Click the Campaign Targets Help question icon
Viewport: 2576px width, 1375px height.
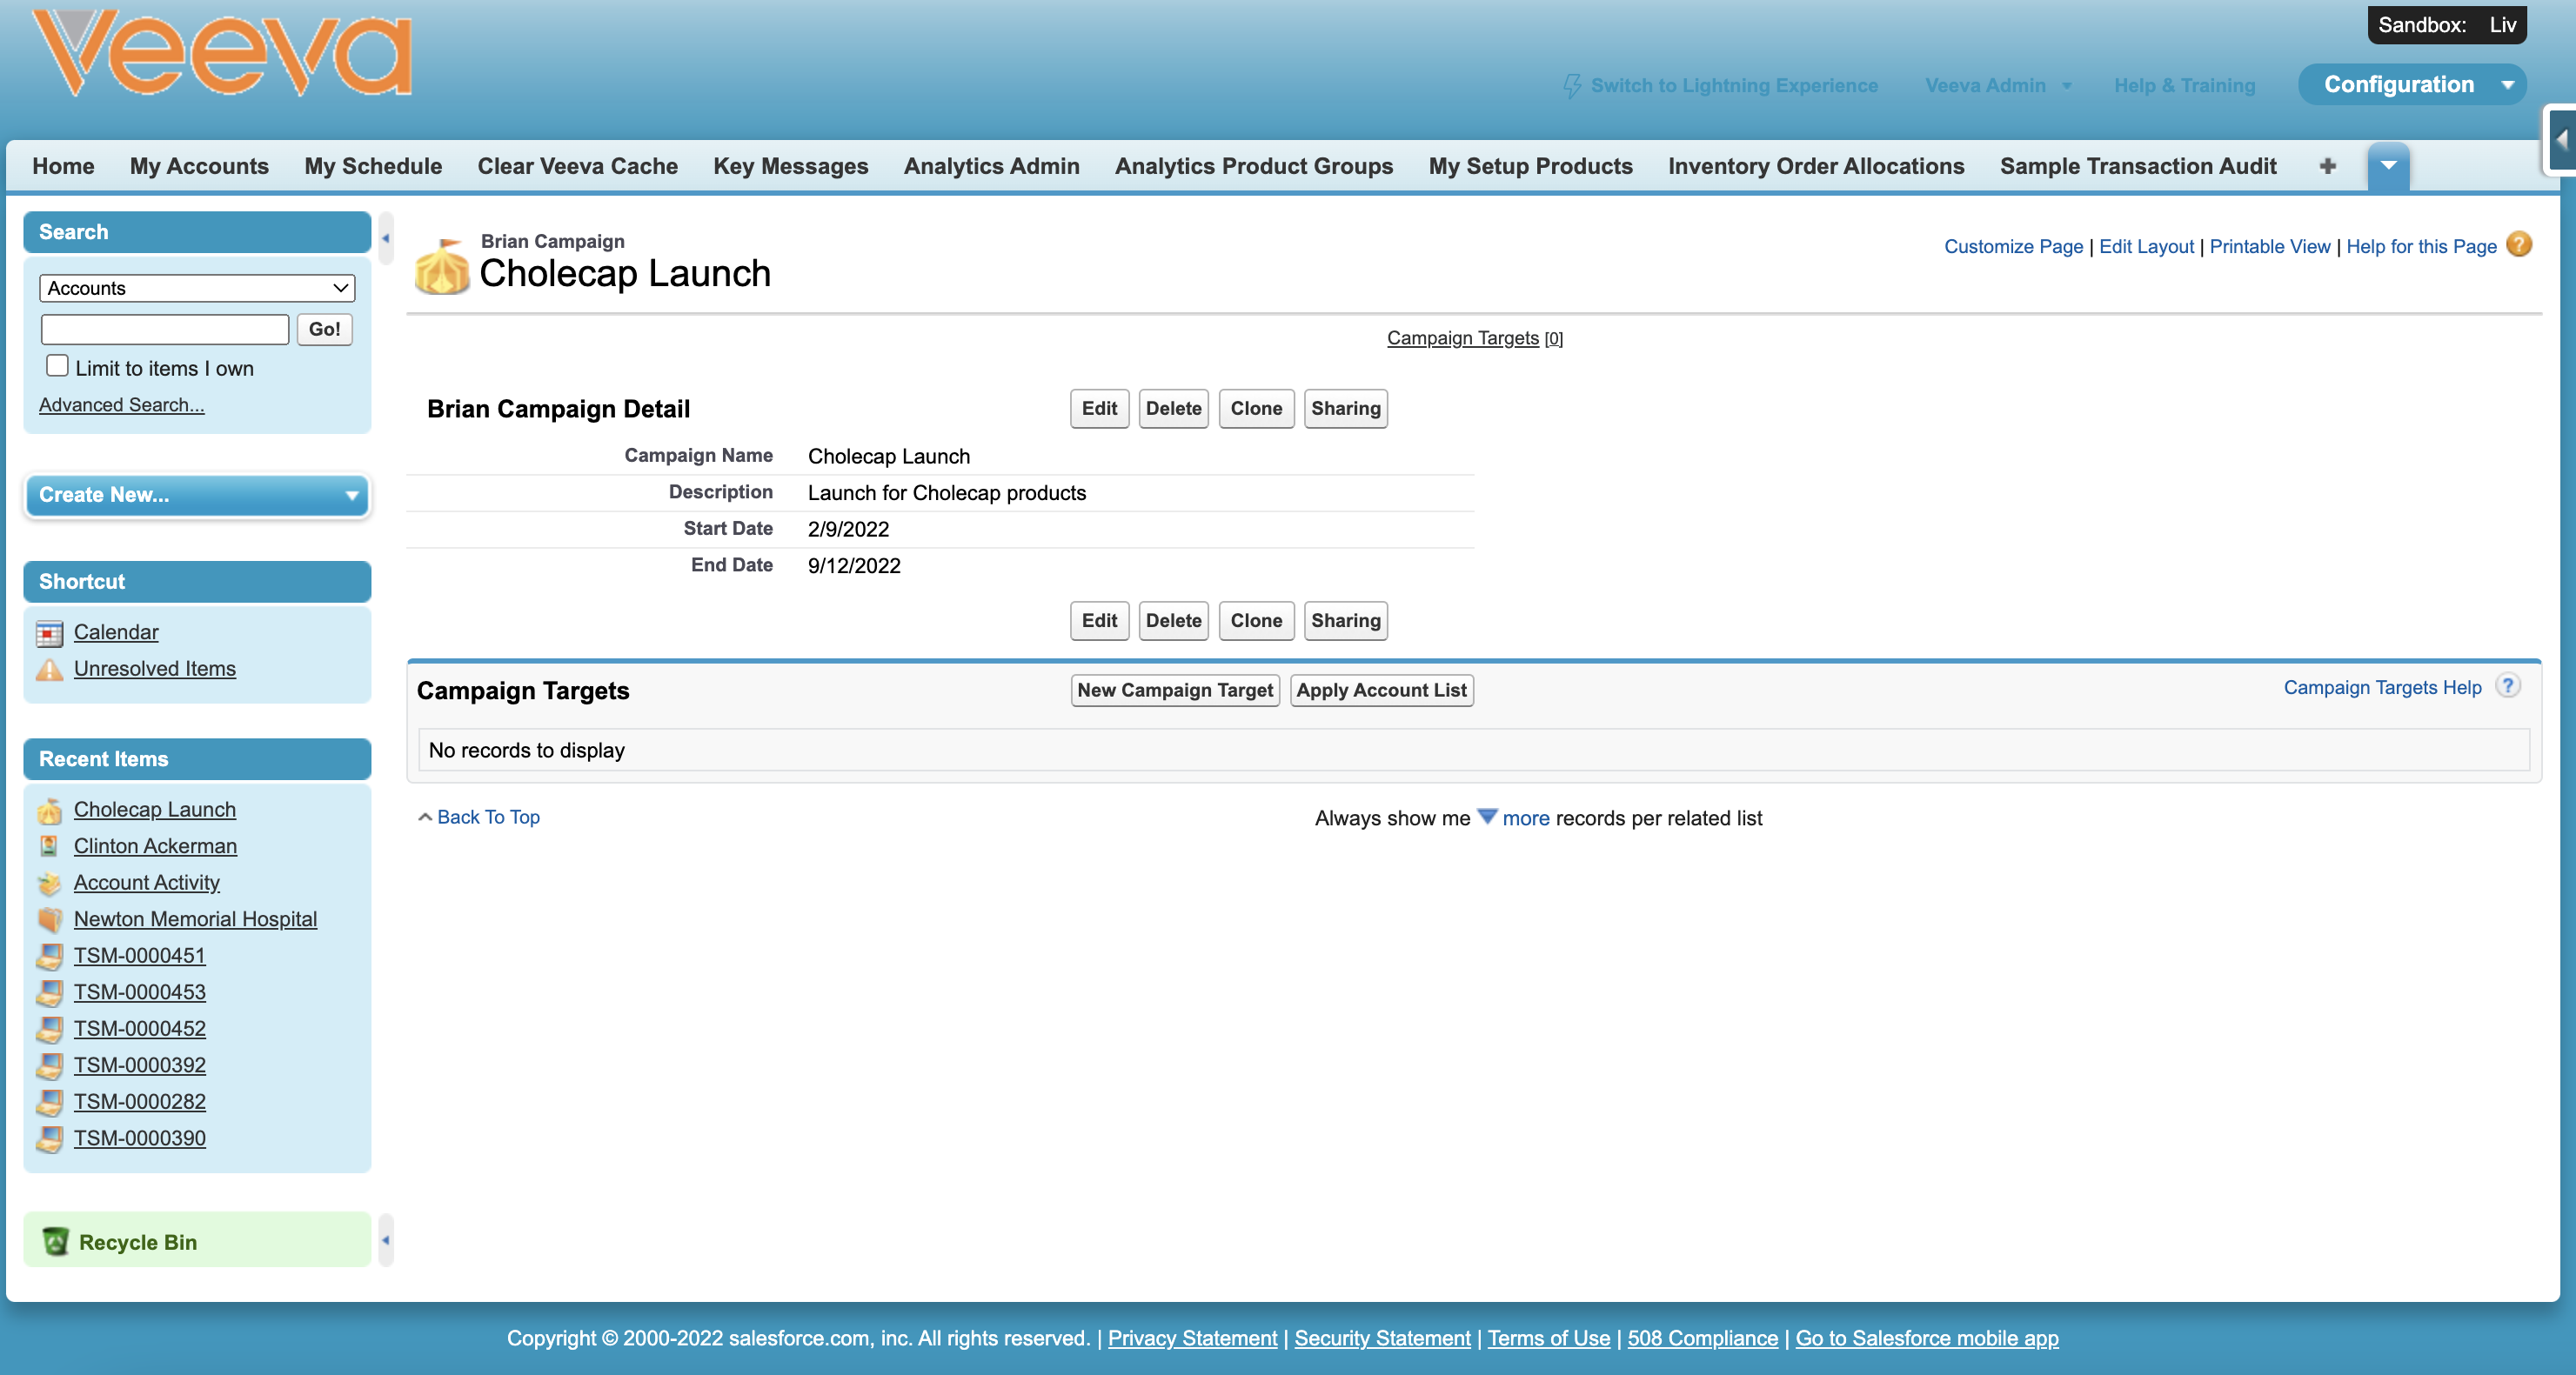pos(2507,686)
